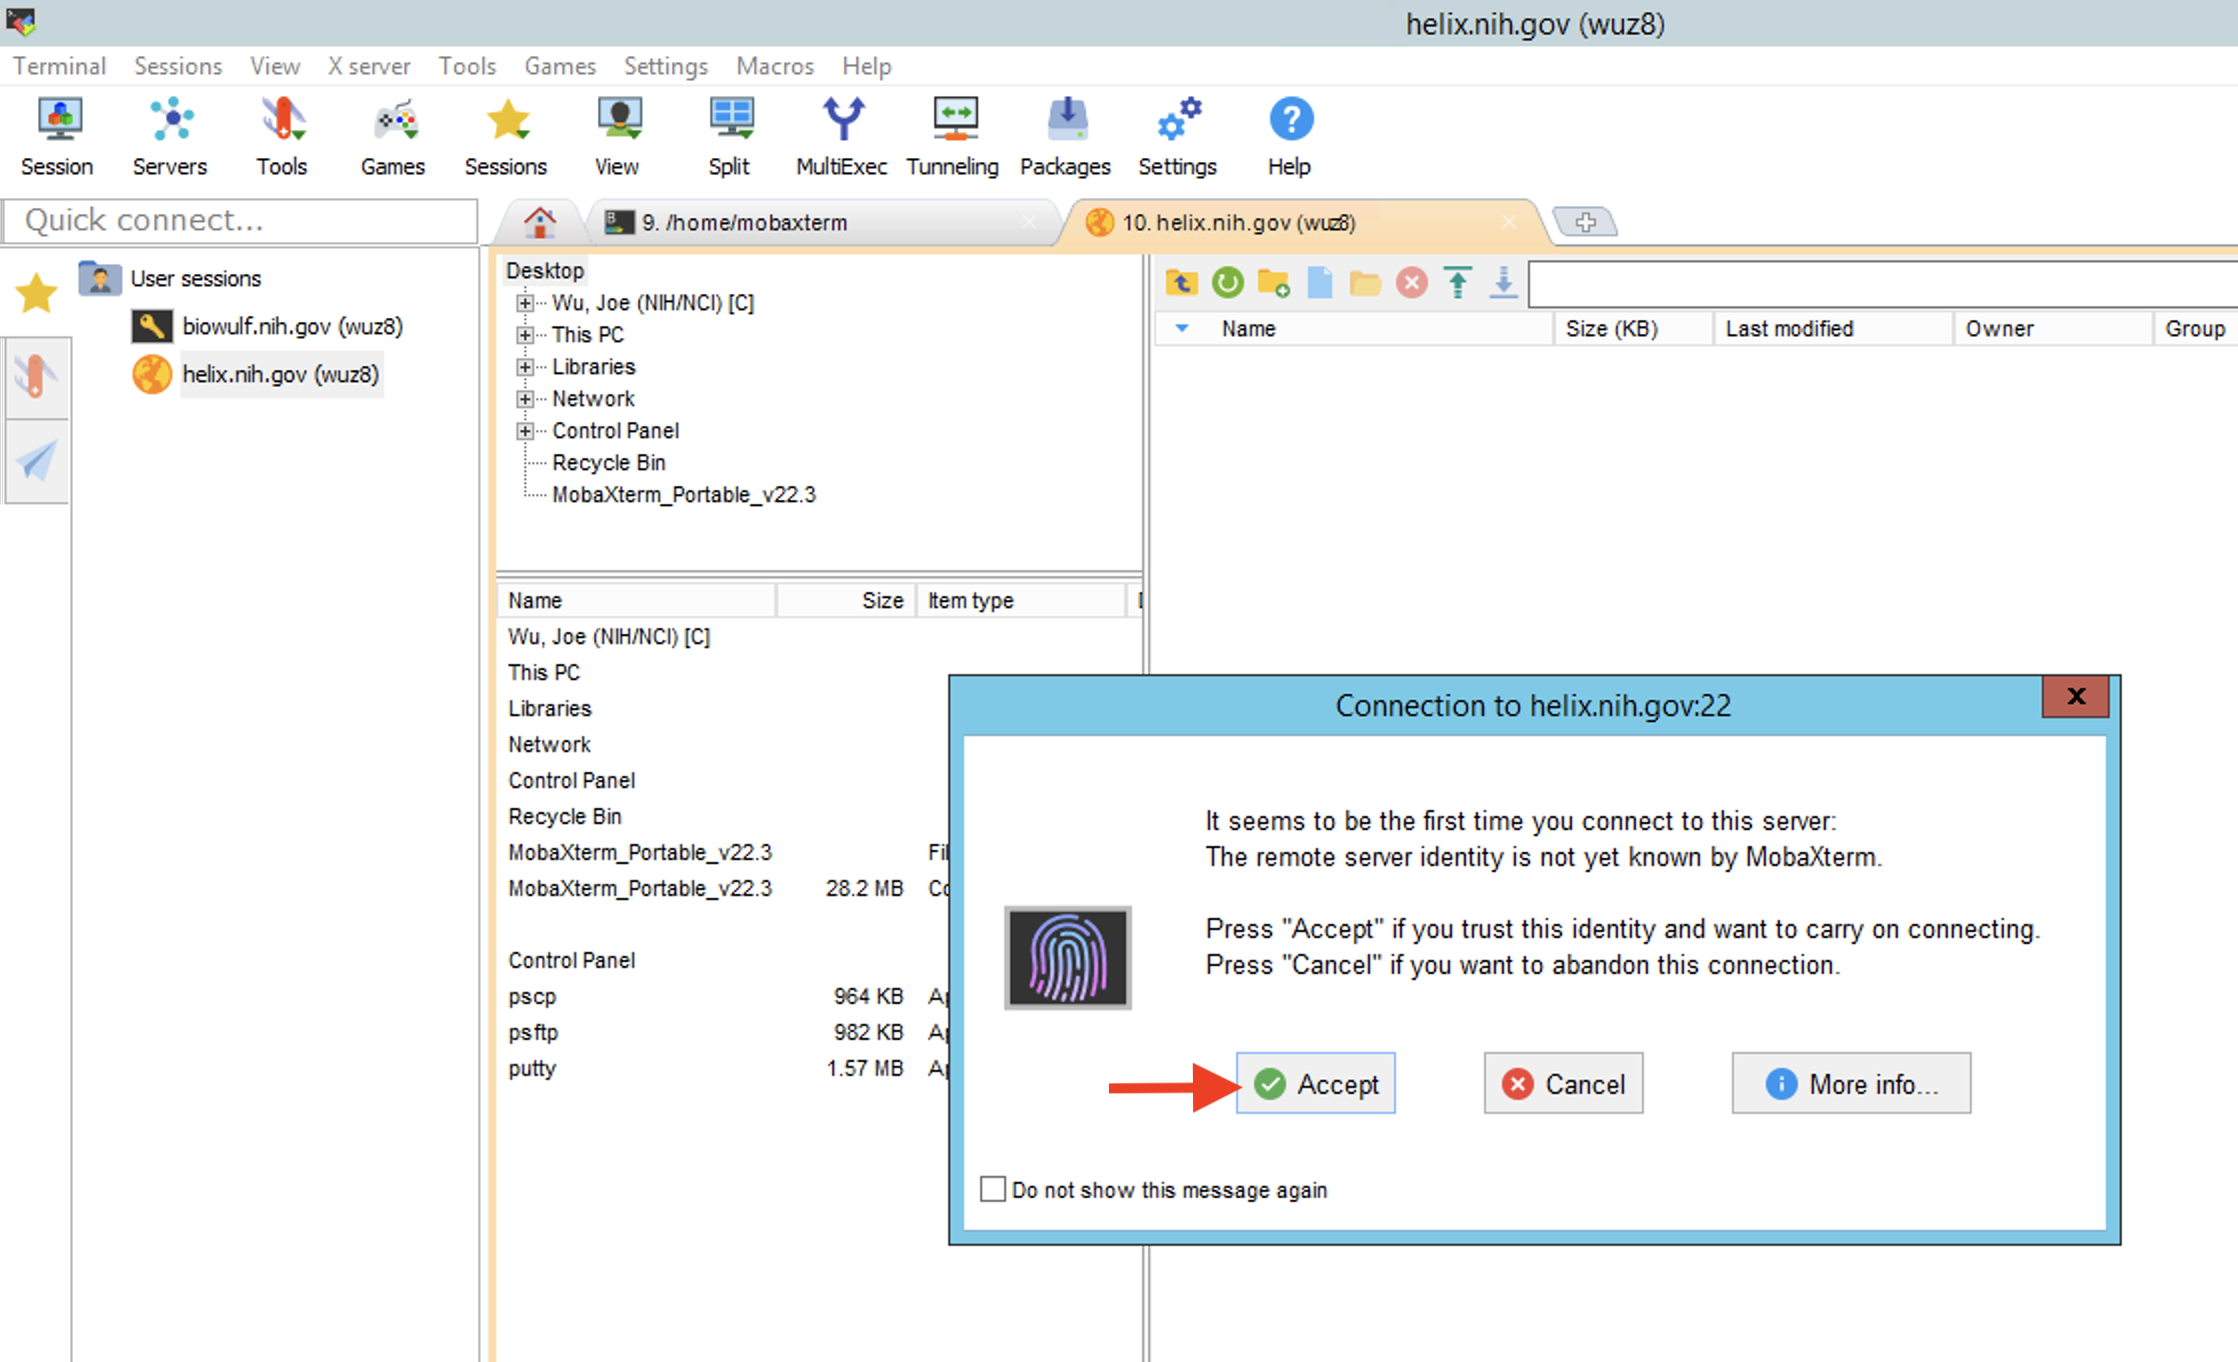Screen dimensions: 2238x1362
Task: Click the upload arrow icon in SFTP toolbar
Action: [x=1457, y=283]
